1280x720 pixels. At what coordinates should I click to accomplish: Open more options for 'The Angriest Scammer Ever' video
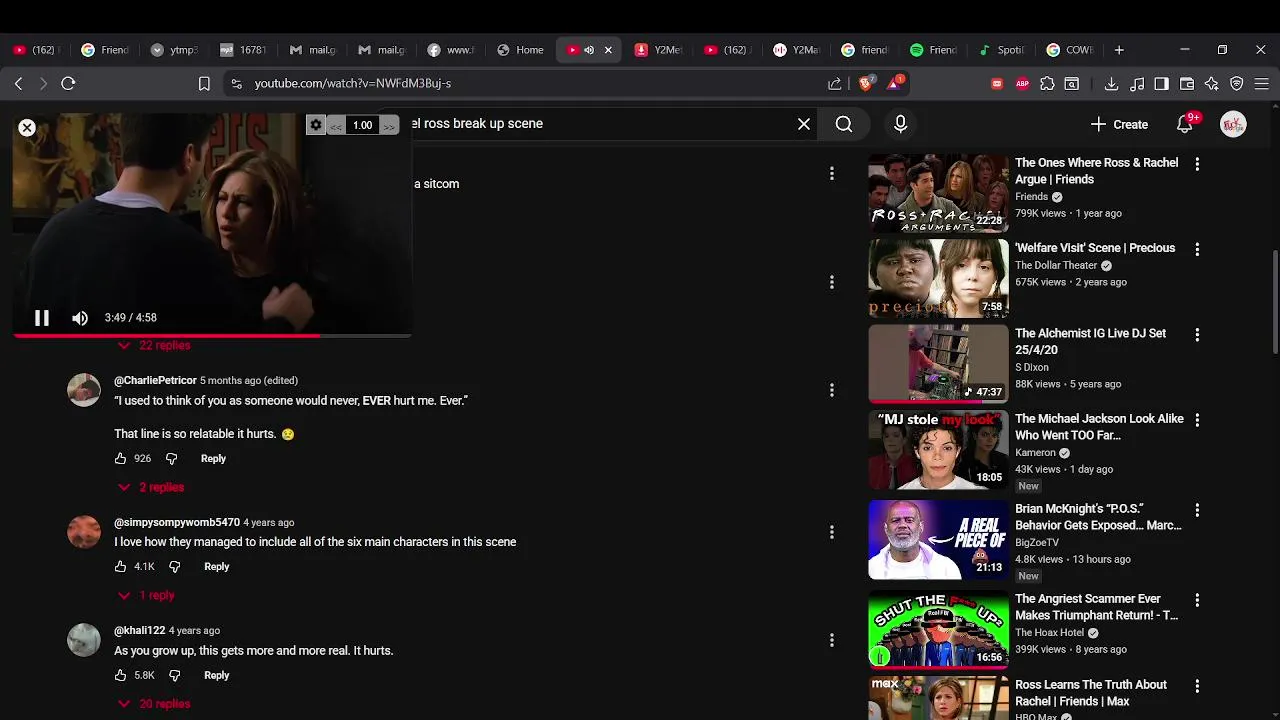pyautogui.click(x=1197, y=600)
